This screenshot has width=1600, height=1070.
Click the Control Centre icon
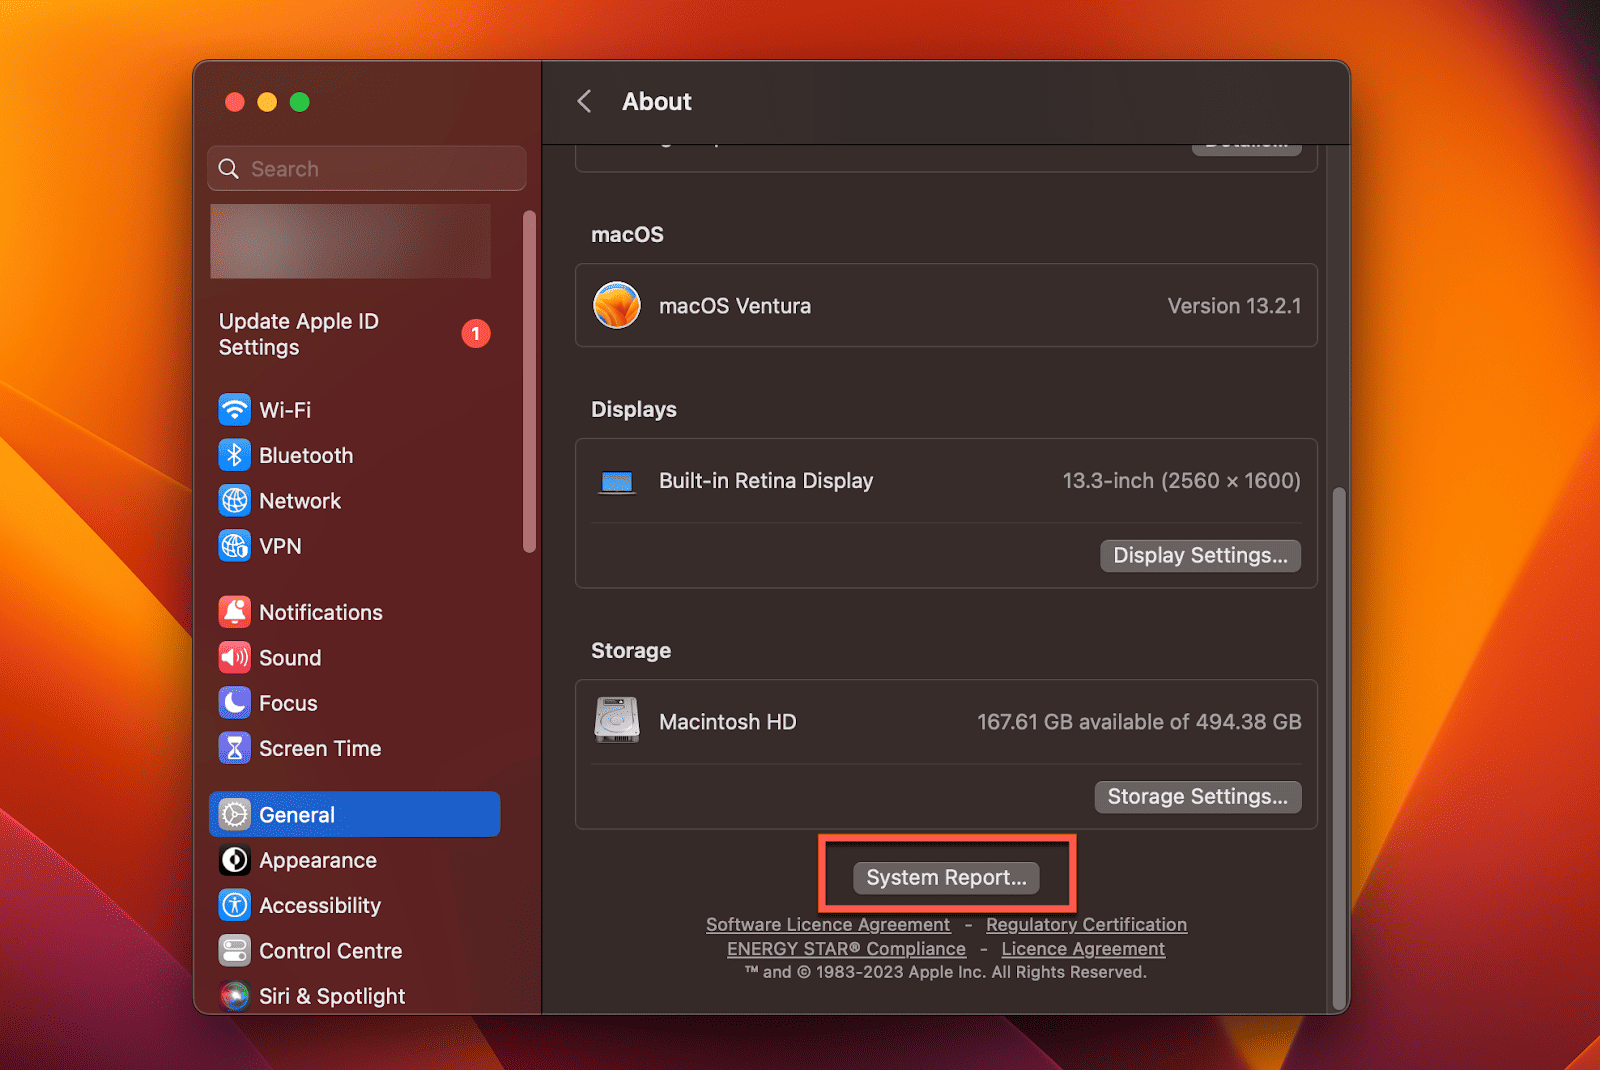click(x=234, y=951)
